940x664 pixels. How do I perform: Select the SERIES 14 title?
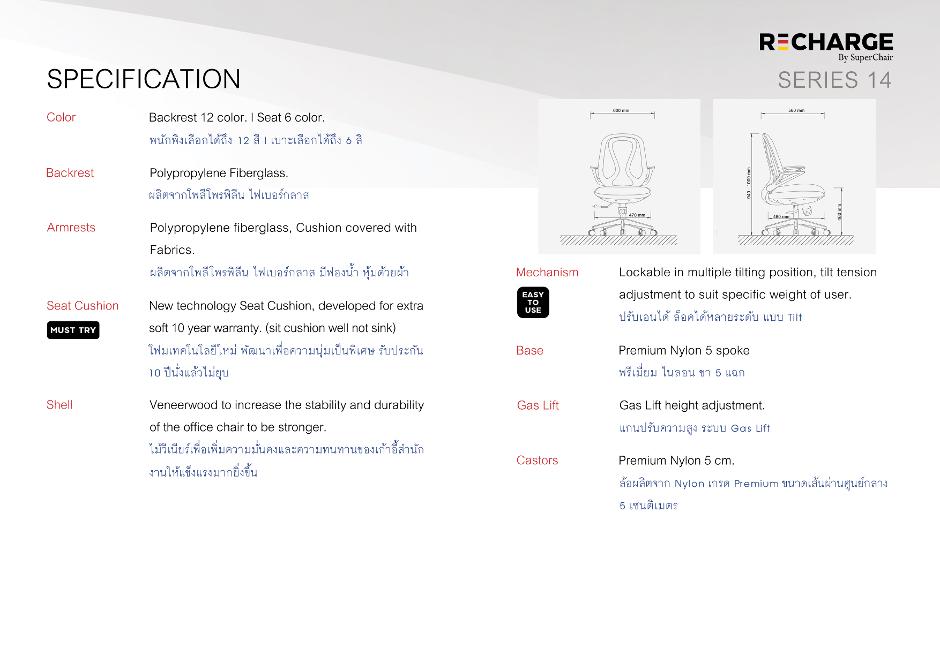click(834, 80)
